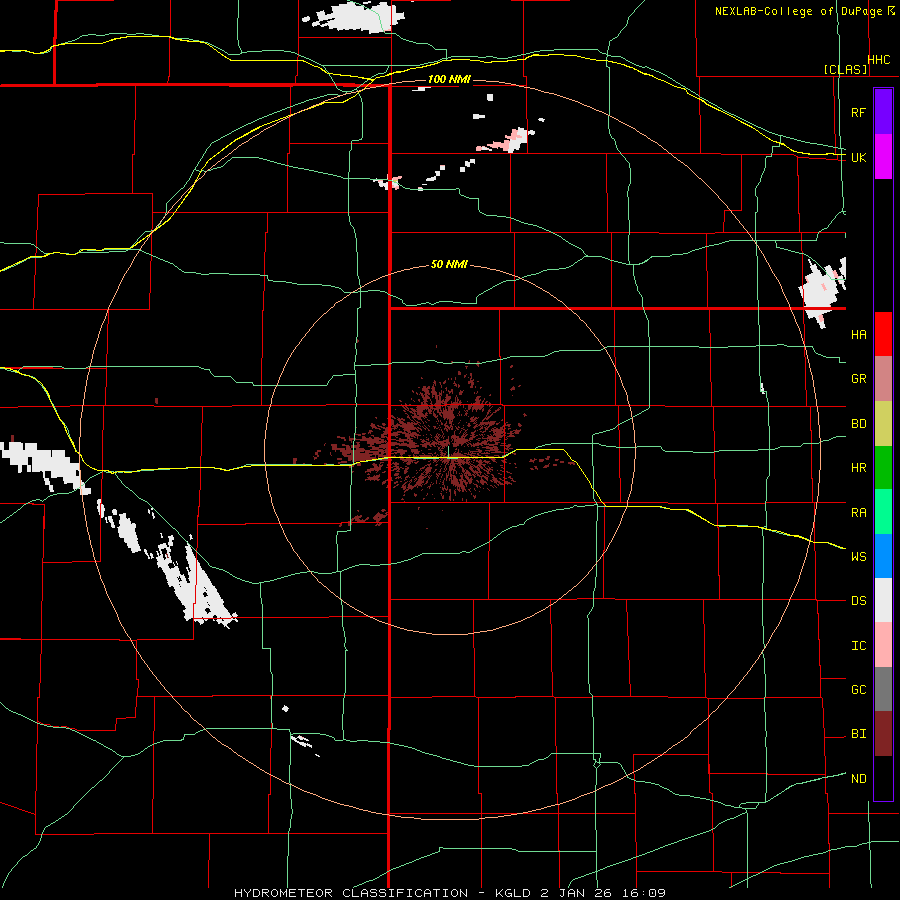Click the RF purple legend swatch
Screen dimensions: 900x900
coord(883,112)
